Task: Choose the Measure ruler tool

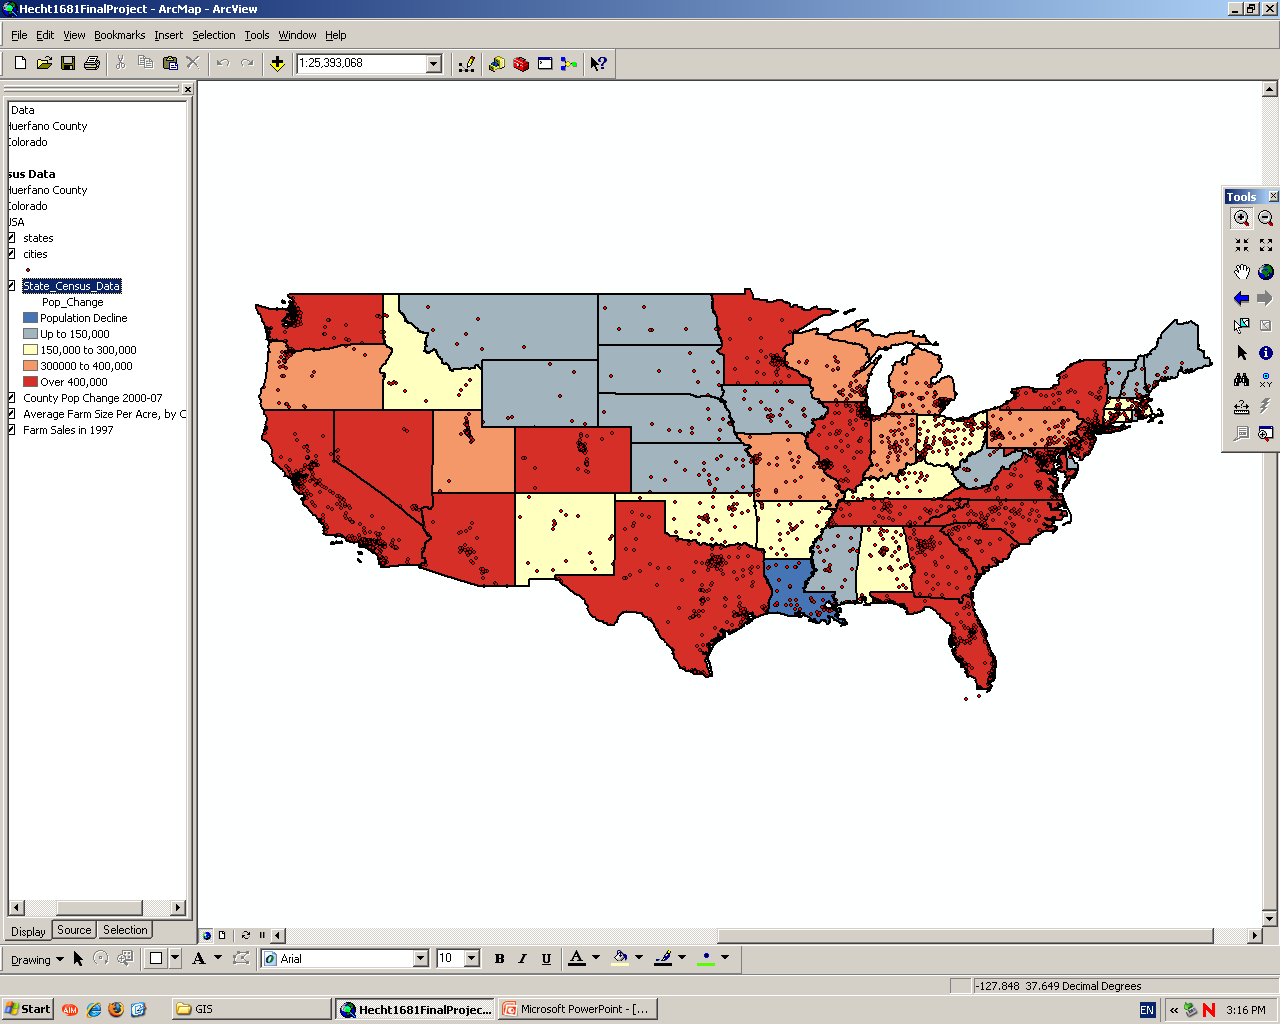Action: pos(1241,407)
